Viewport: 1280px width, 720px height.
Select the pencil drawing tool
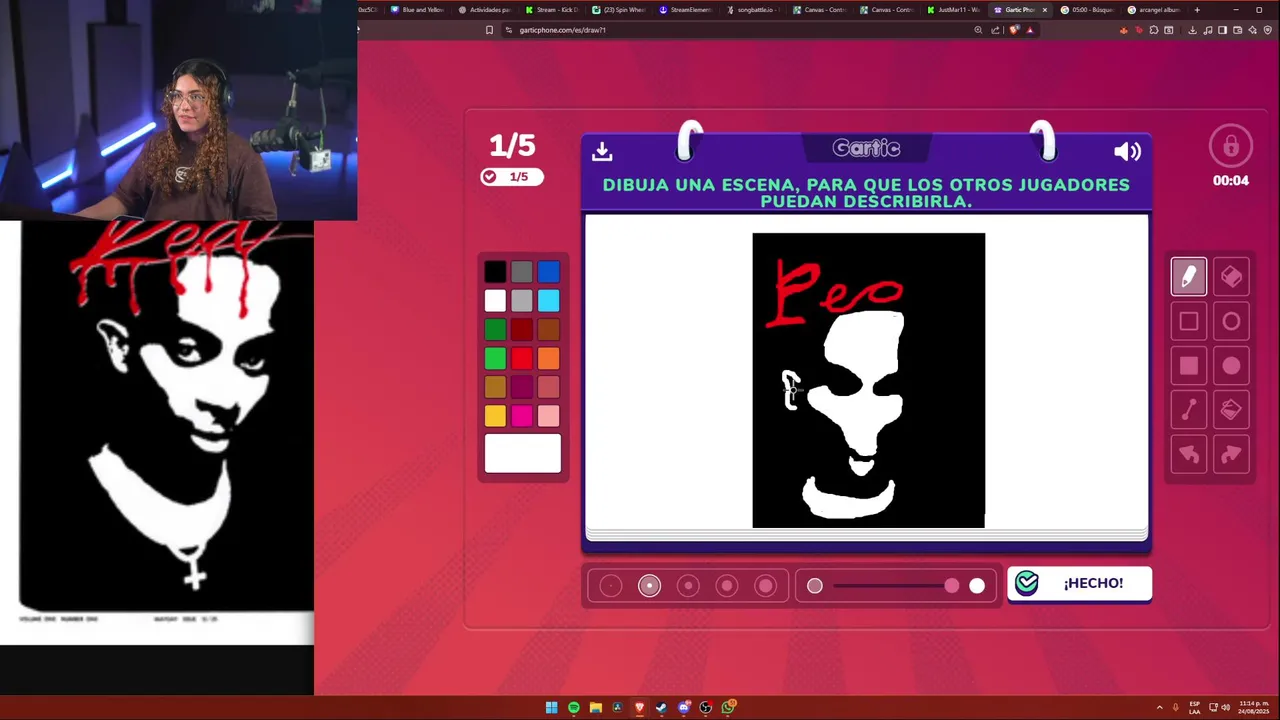pos(1189,277)
